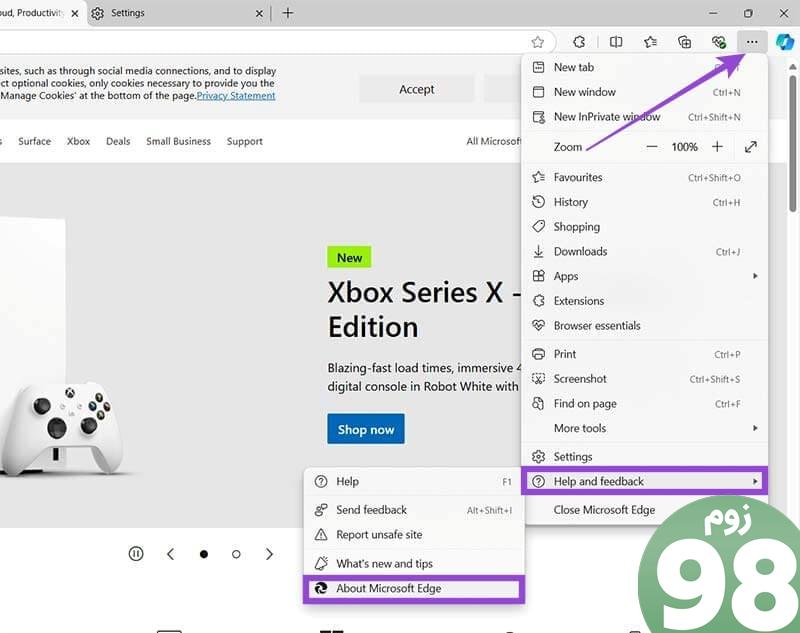Expand the Apps submenu
Screen dimensions: 800x633
click(x=645, y=276)
